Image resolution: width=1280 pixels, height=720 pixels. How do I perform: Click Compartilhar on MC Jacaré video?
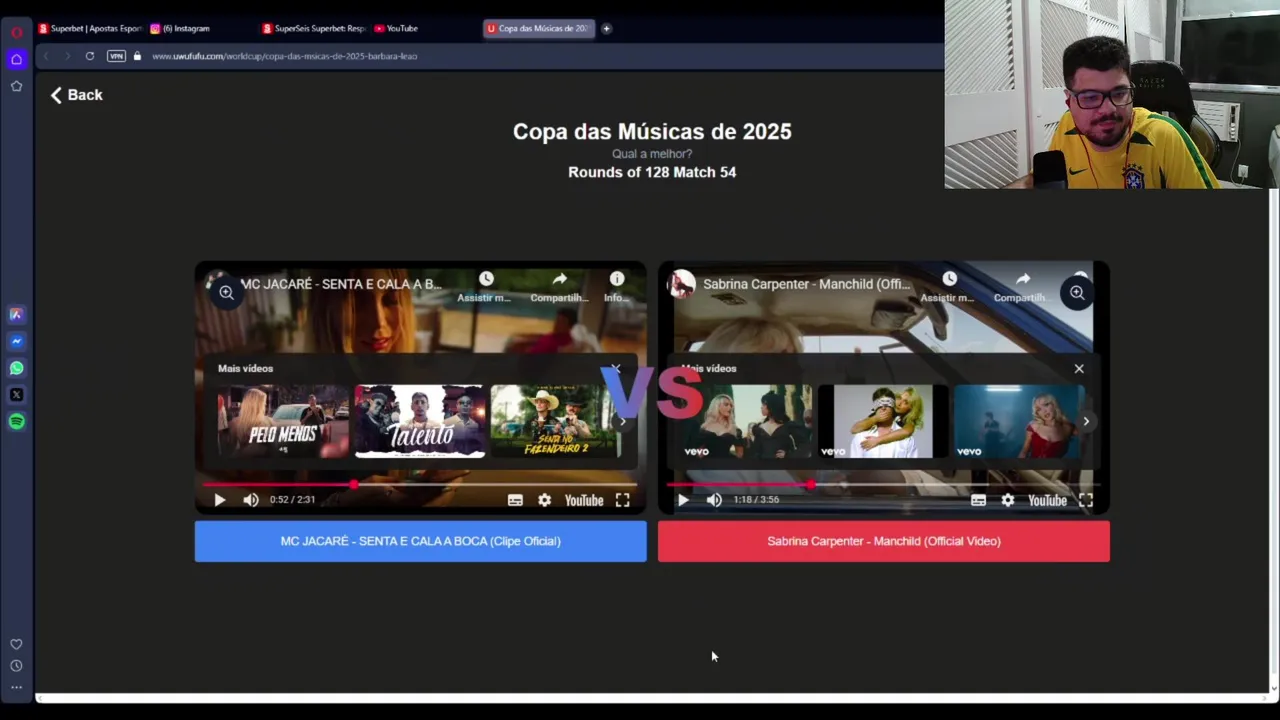coord(559,286)
